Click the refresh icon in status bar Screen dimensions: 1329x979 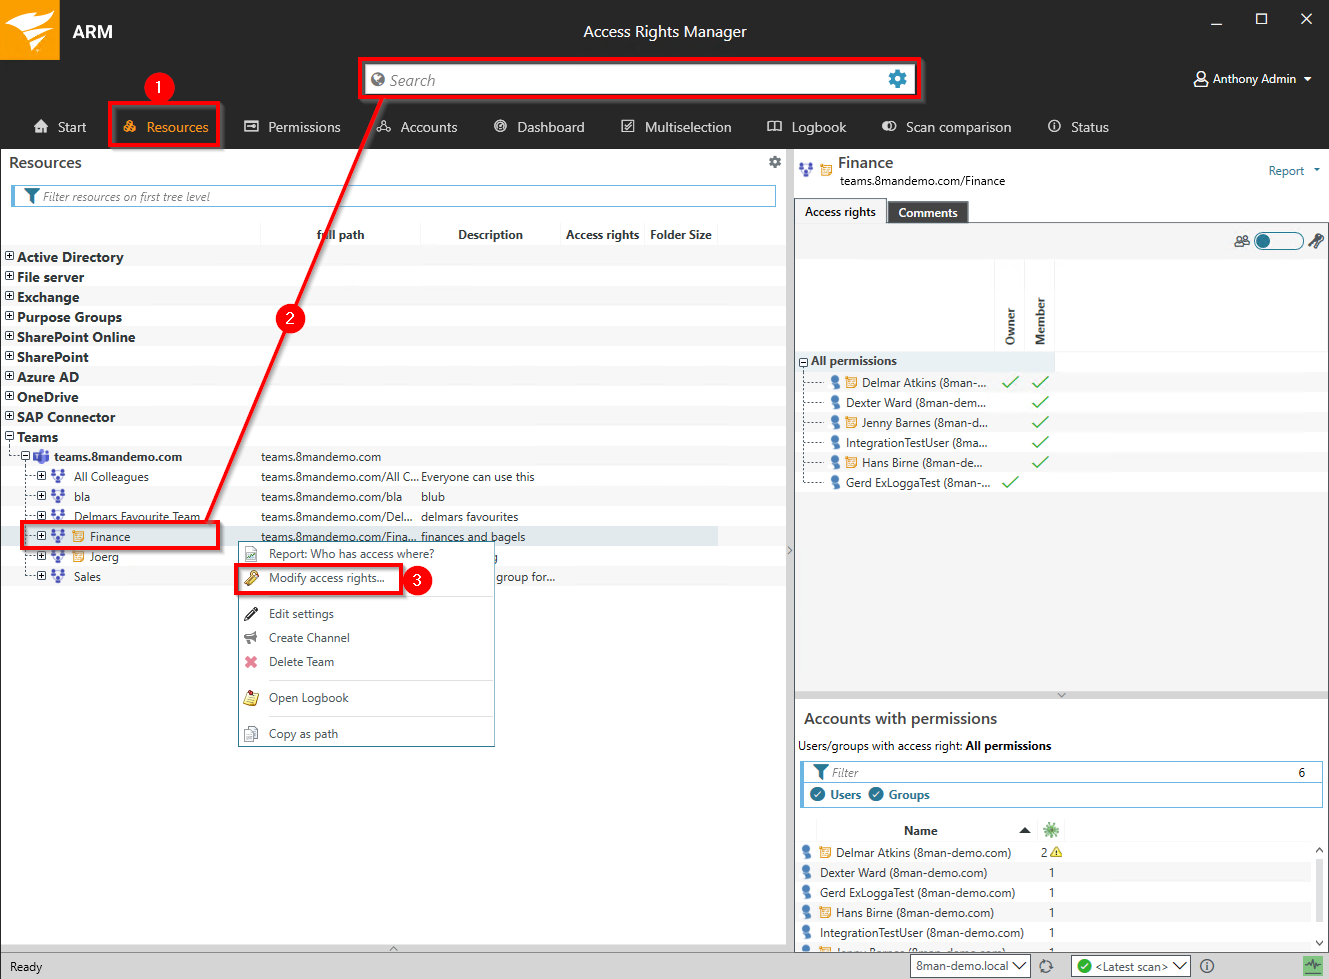(1046, 966)
